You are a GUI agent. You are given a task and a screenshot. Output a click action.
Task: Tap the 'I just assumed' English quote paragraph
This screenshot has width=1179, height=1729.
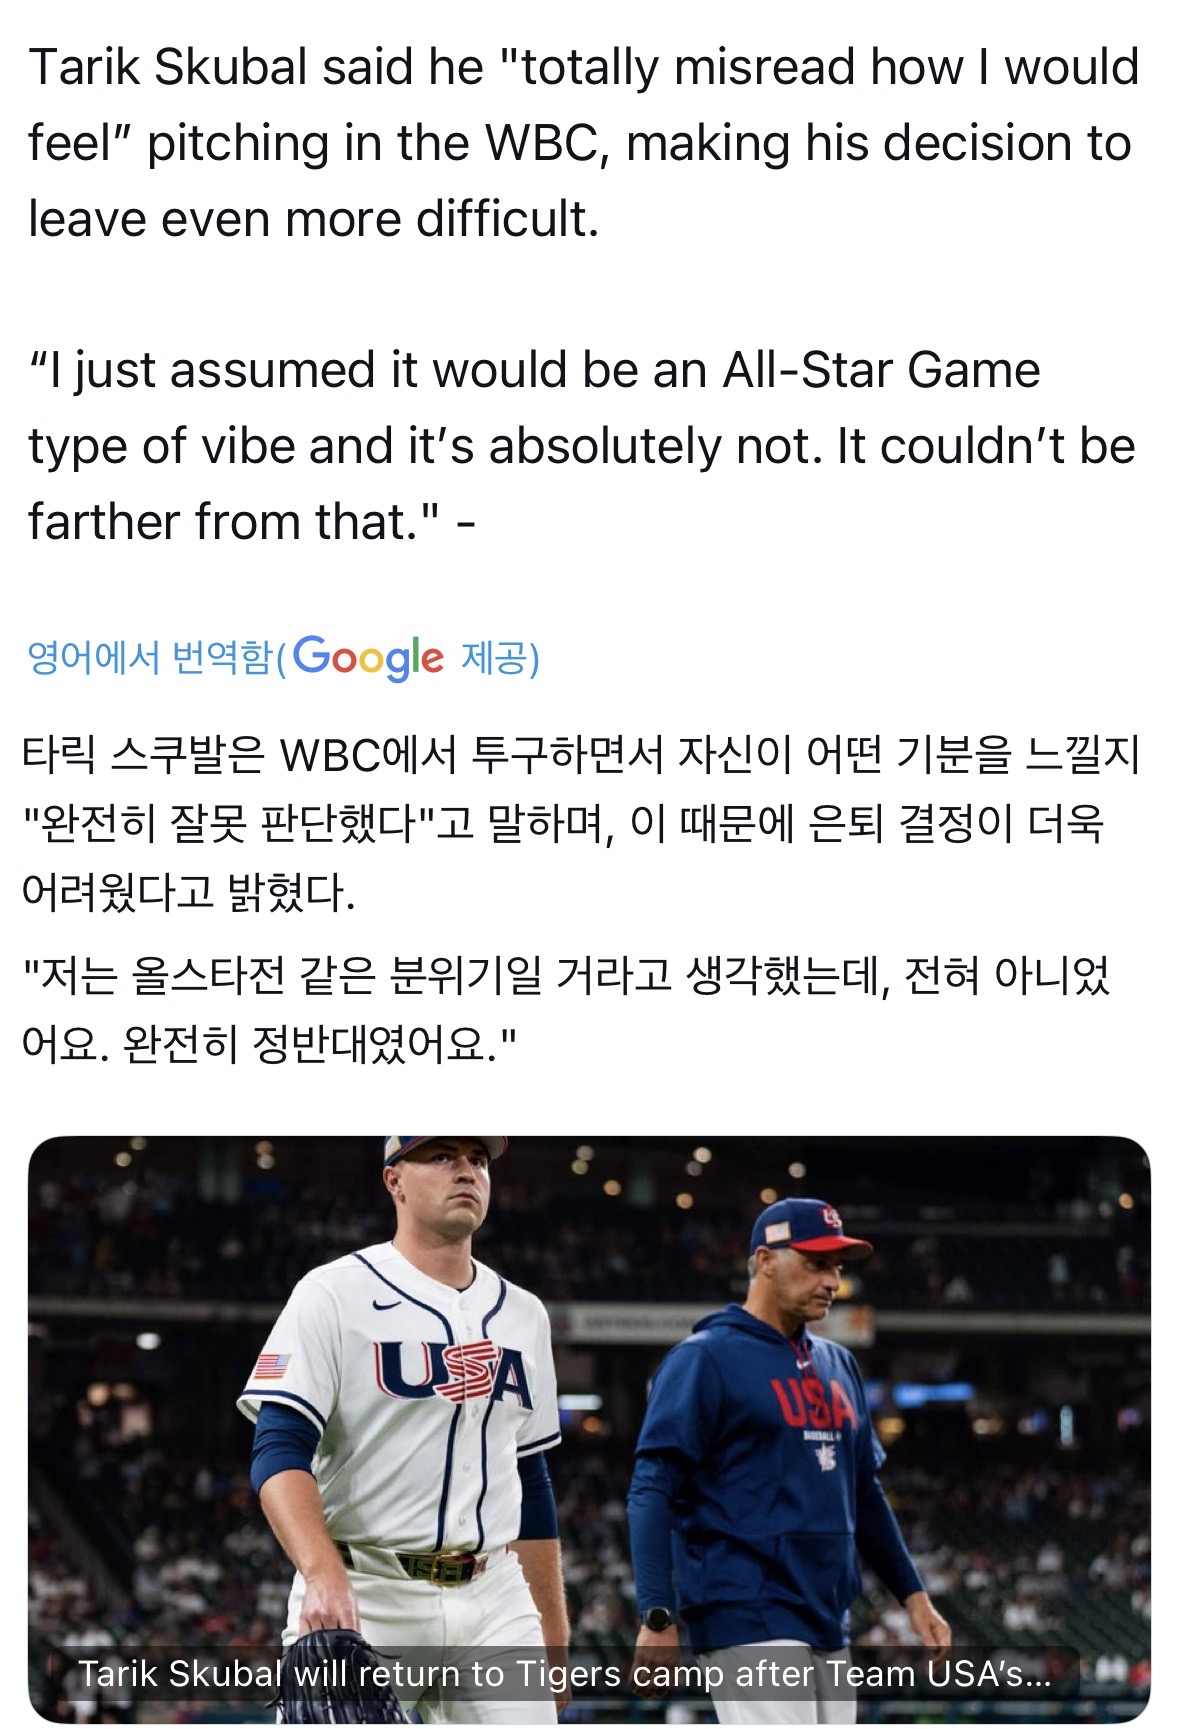point(581,445)
